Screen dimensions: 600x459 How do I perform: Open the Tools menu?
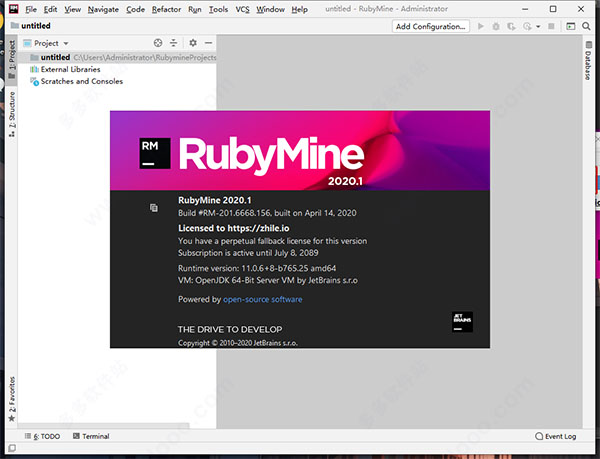(x=218, y=10)
